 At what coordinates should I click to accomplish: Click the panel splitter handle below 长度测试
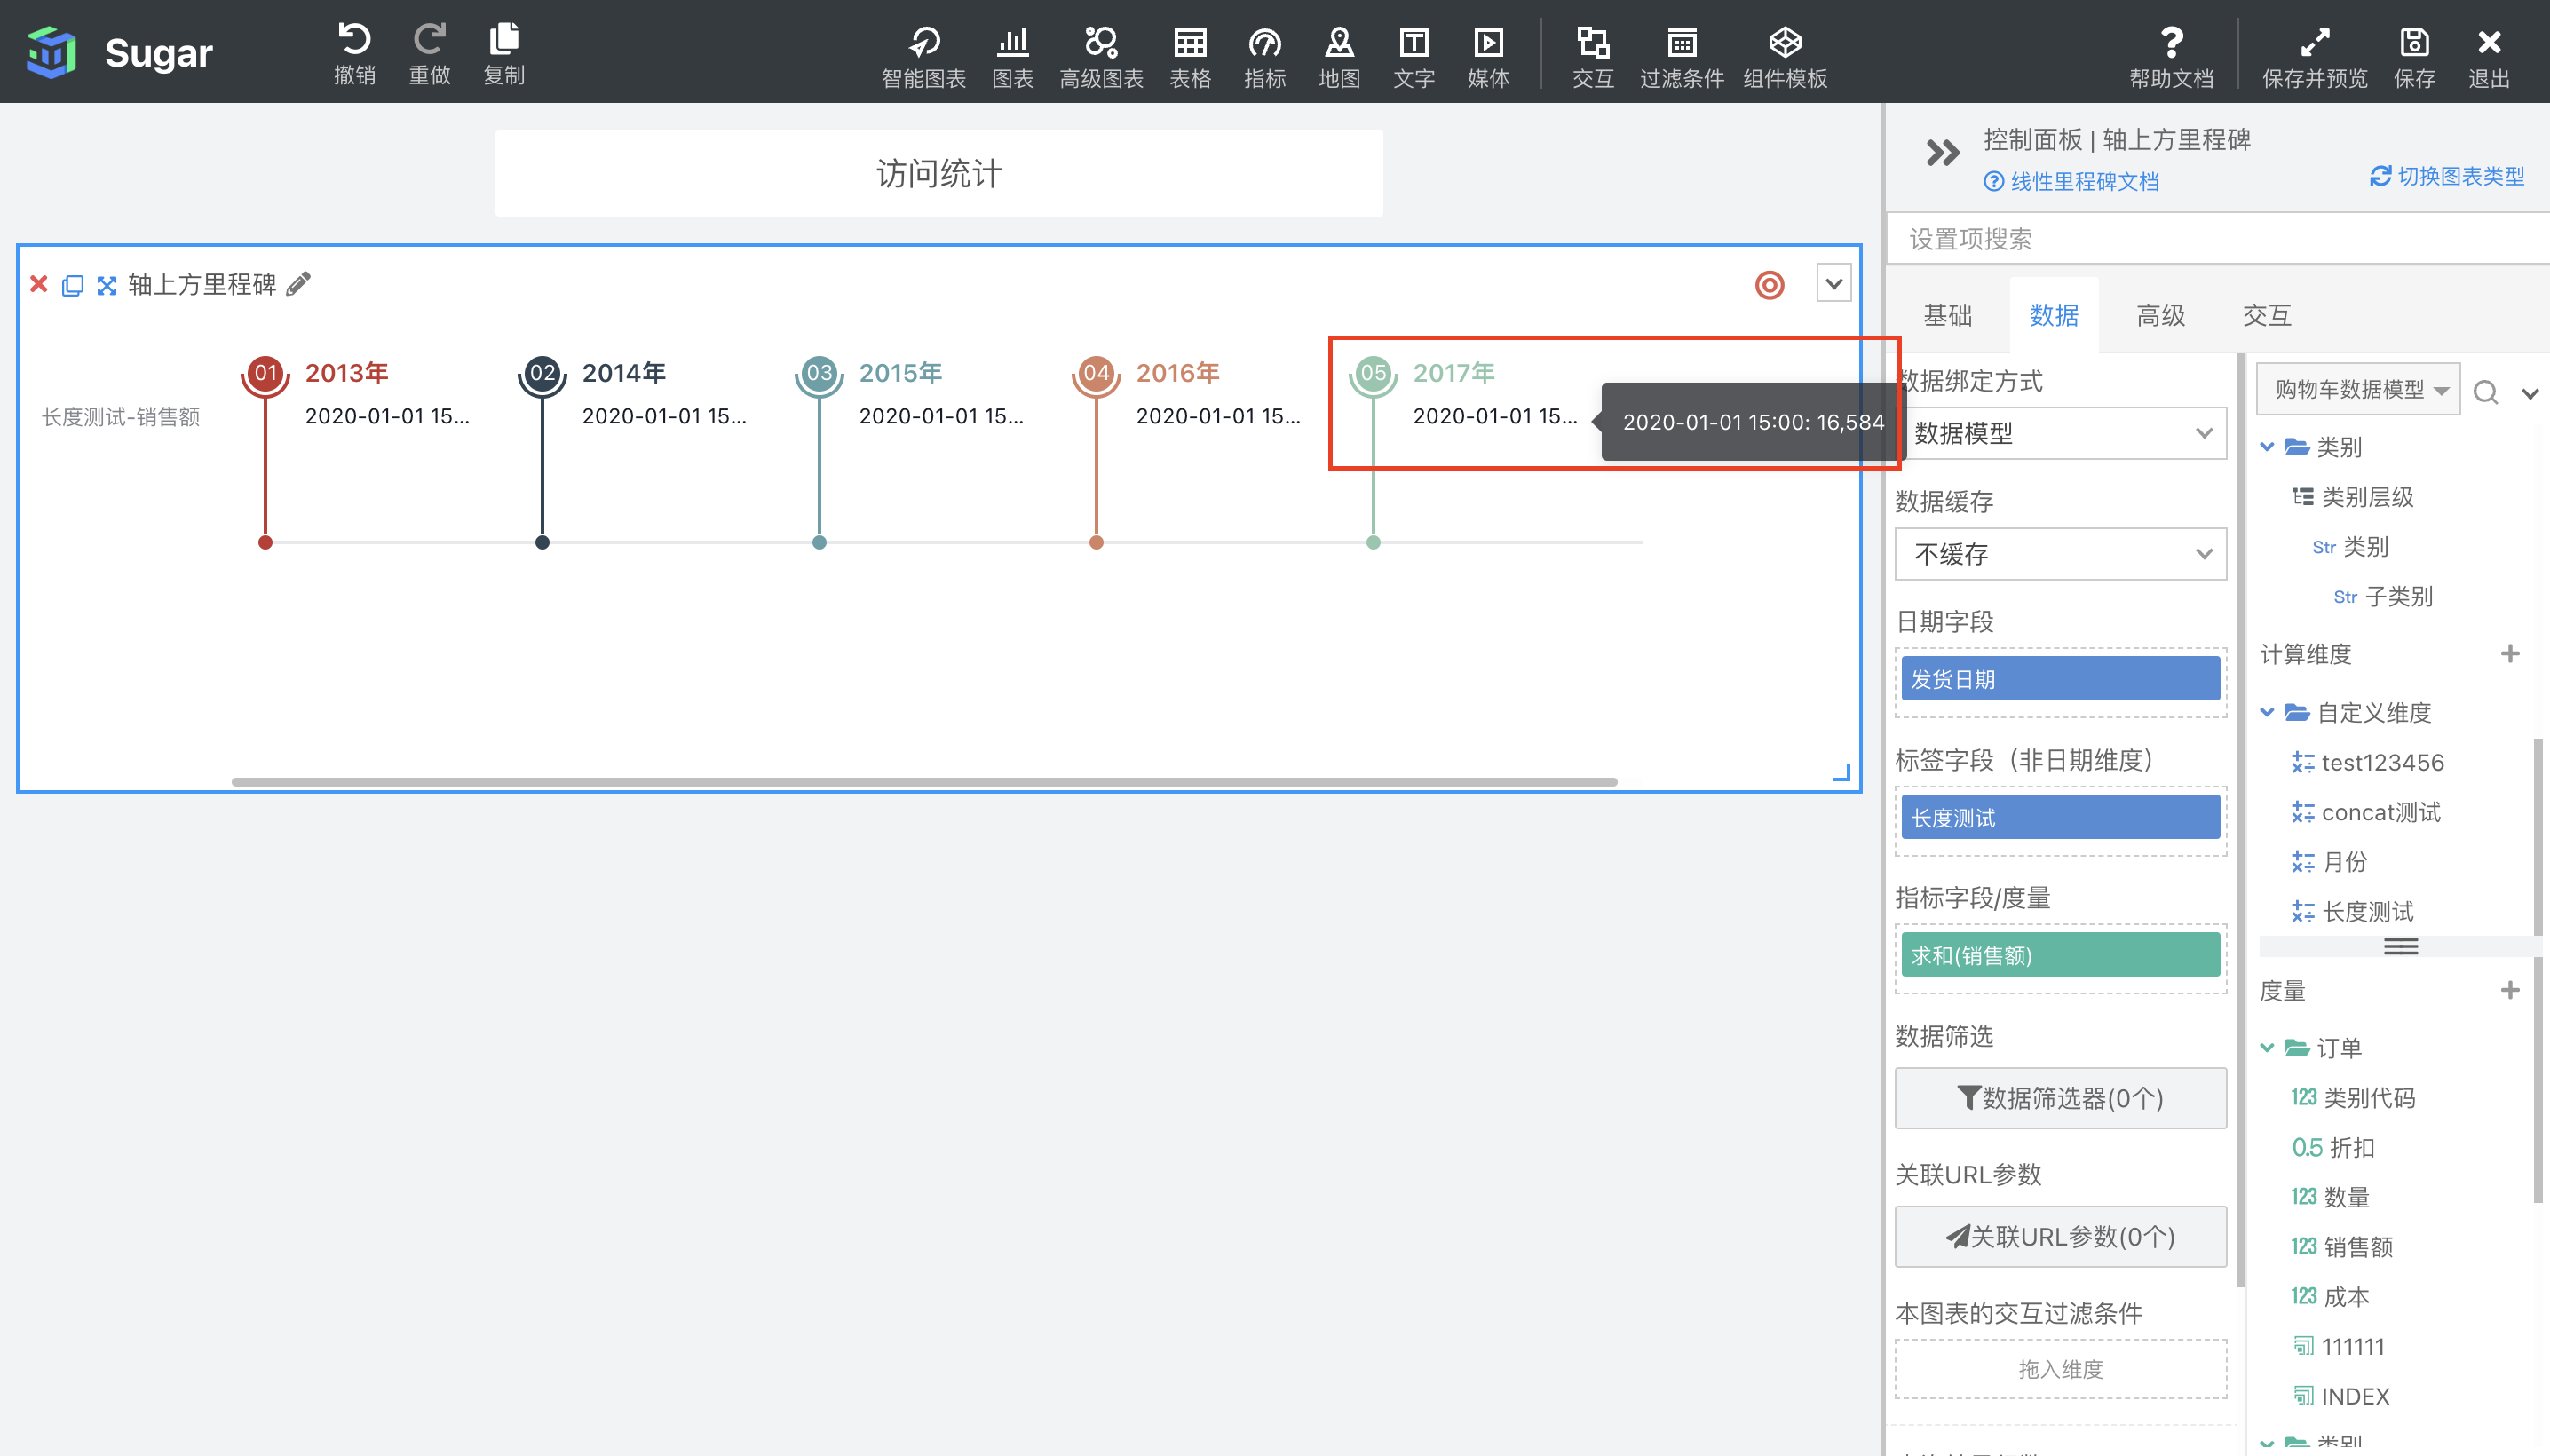2400,946
